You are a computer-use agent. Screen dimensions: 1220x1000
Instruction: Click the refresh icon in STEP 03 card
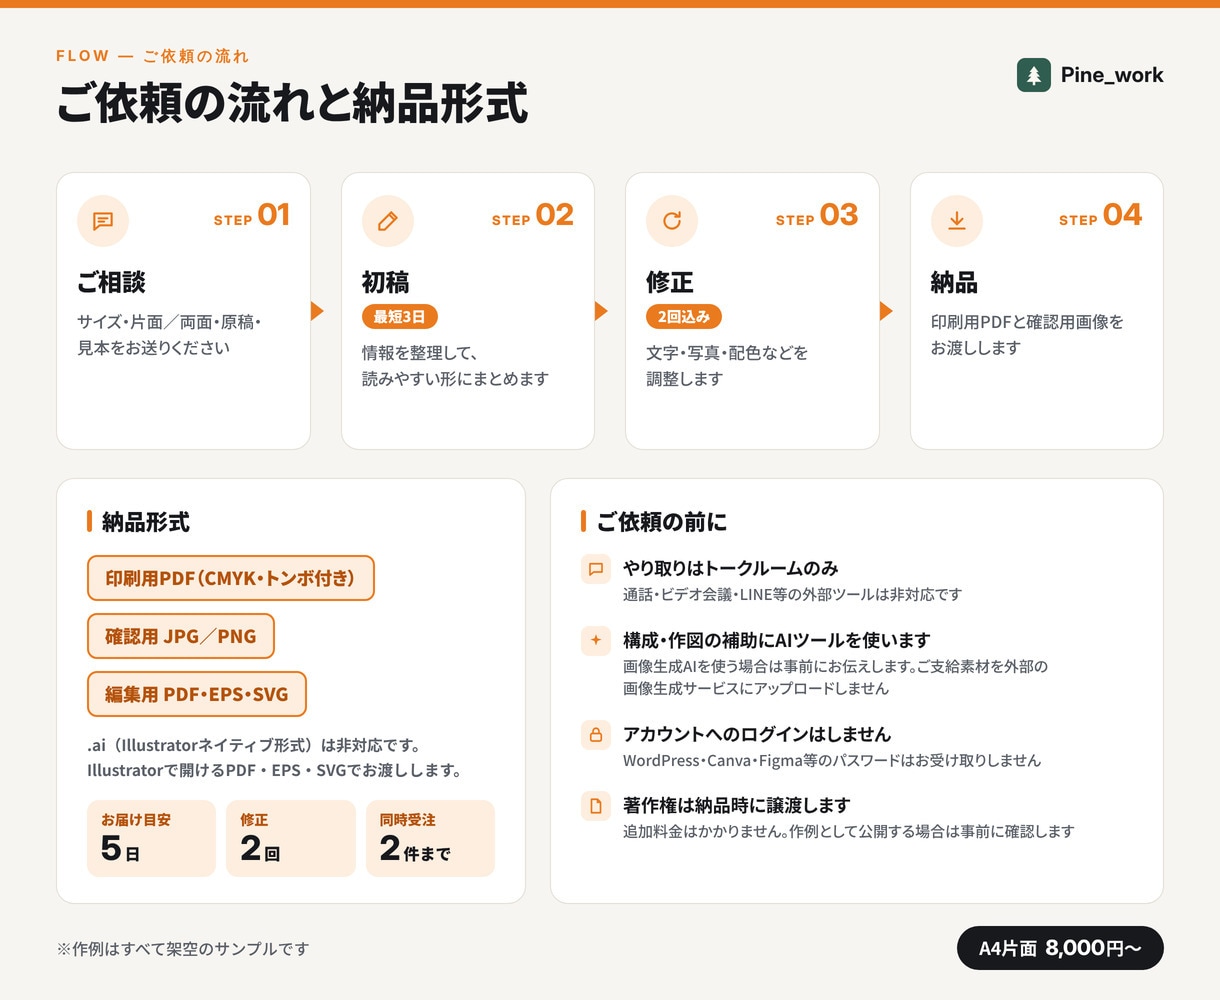pyautogui.click(x=672, y=221)
